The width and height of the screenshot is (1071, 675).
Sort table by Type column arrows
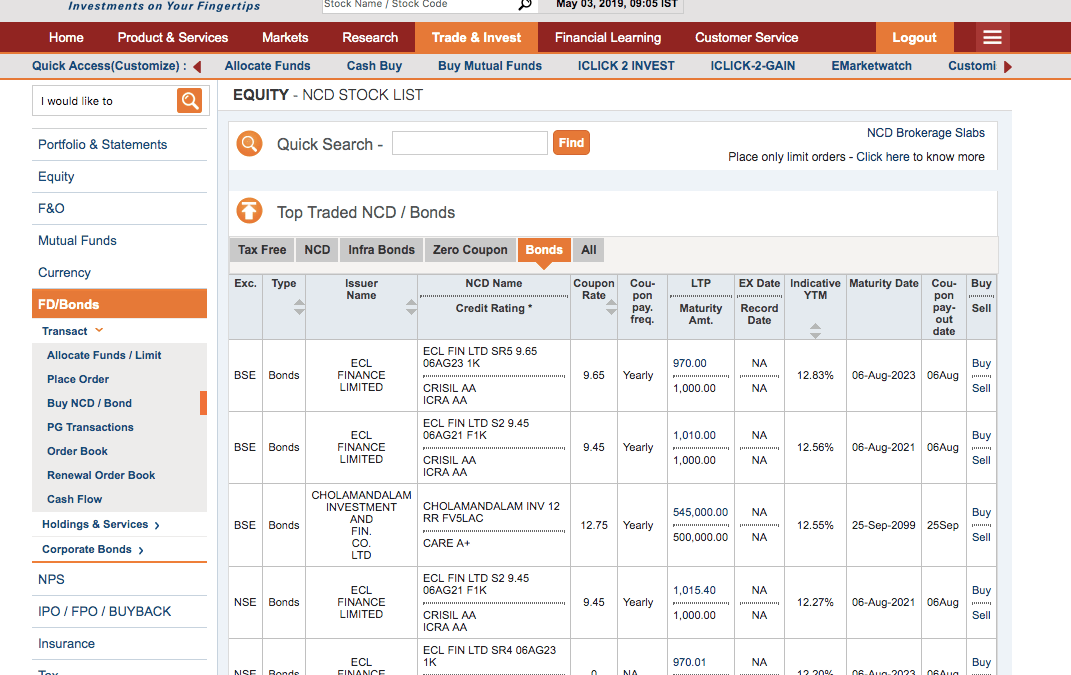[299, 307]
